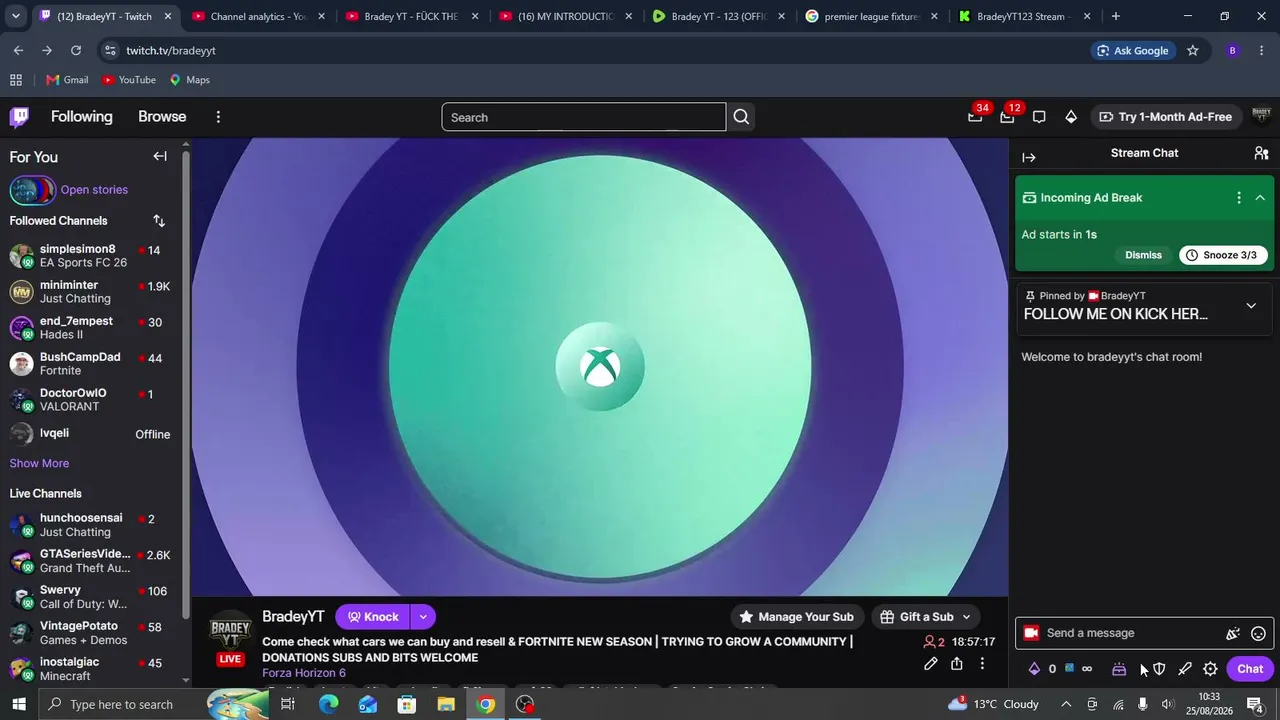
Task: Open a new browser tab
Action: 1116,16
